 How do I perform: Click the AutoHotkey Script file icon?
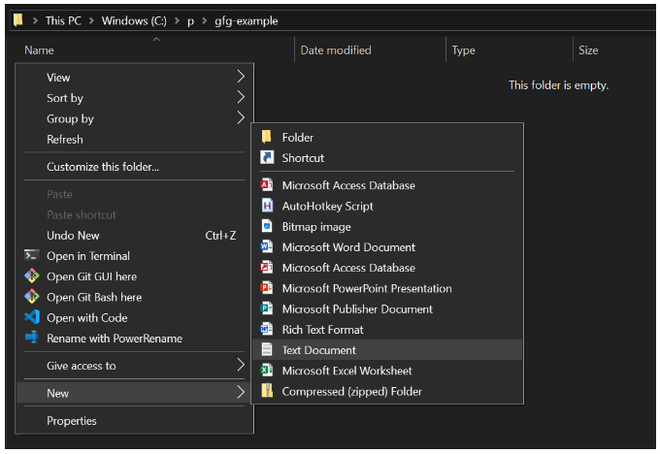click(267, 206)
